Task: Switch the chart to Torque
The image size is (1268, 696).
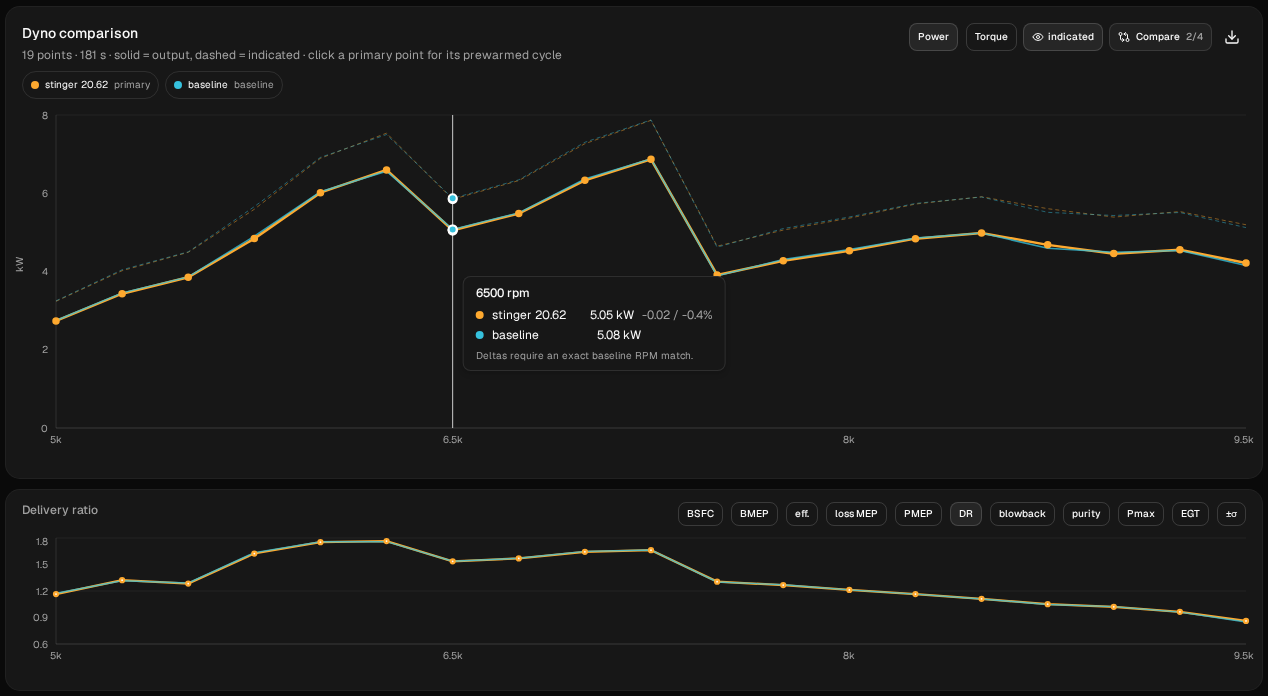Action: coord(991,37)
